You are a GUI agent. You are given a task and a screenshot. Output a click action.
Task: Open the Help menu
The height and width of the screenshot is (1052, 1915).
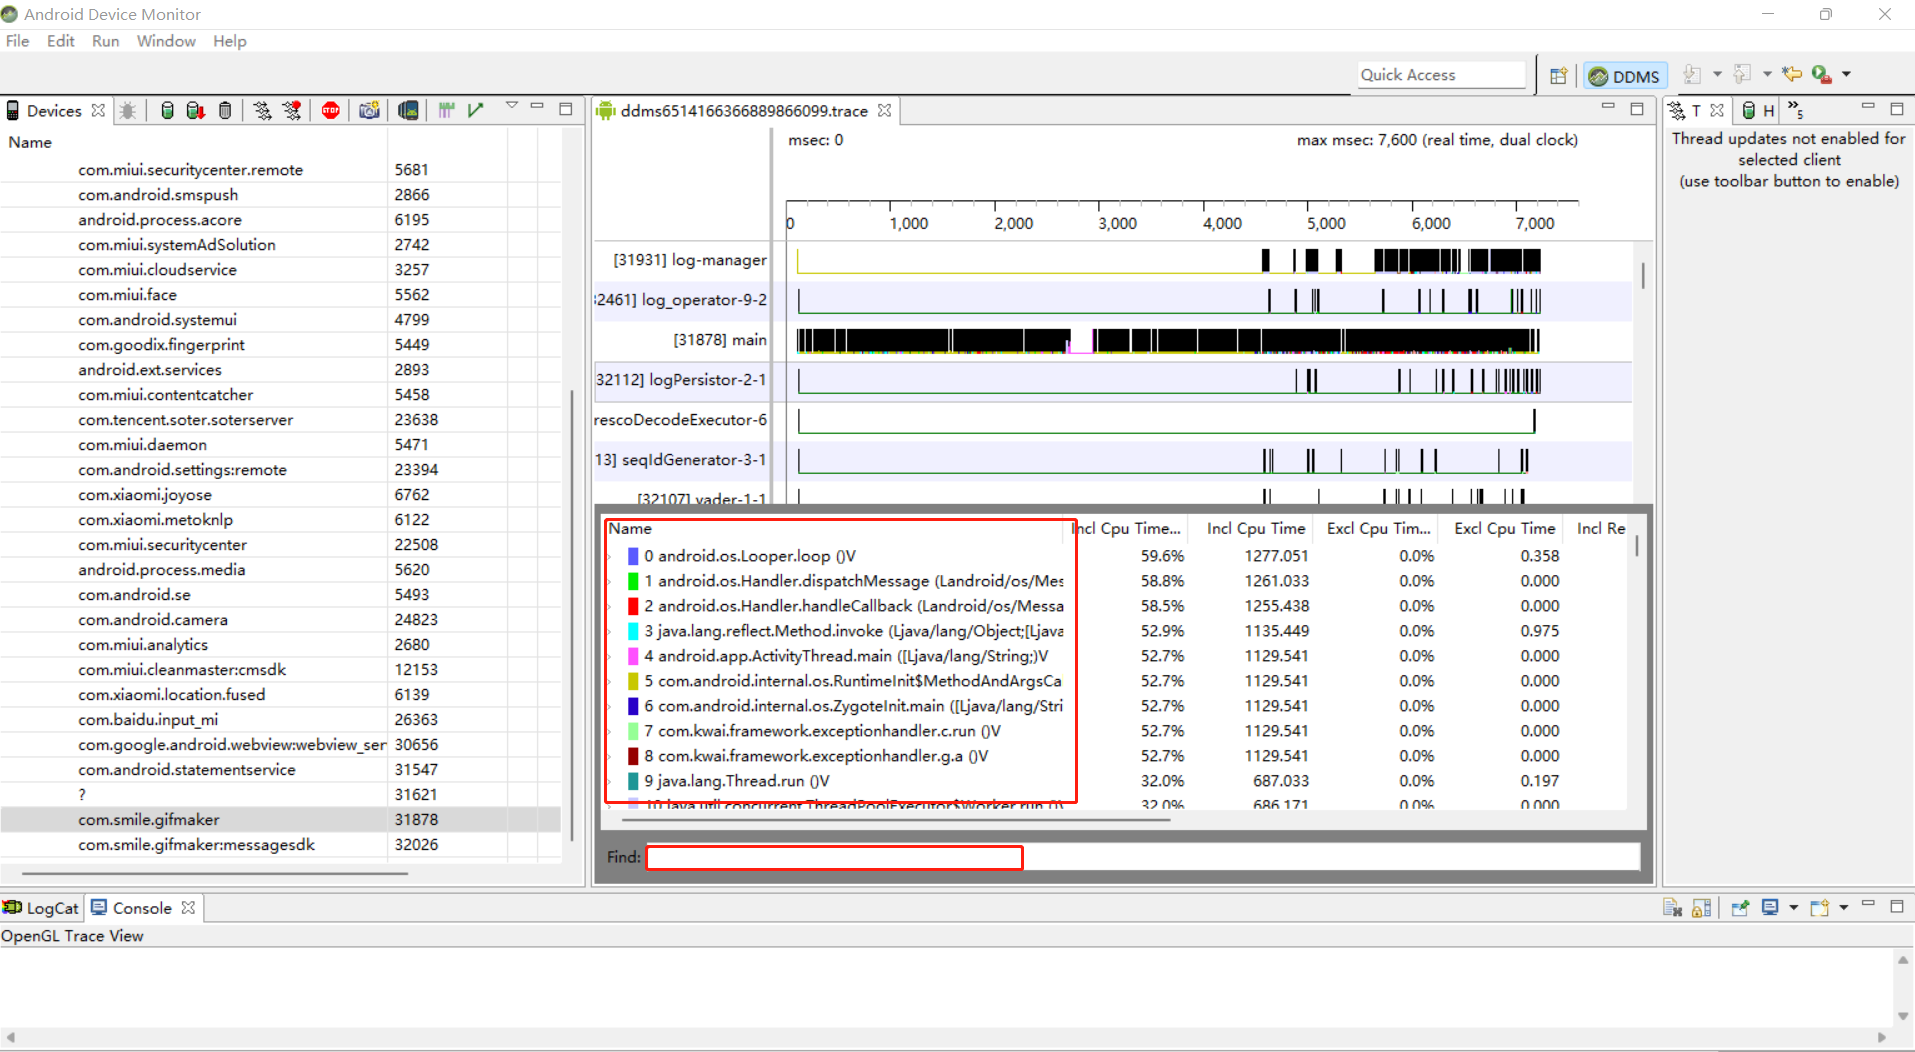(229, 41)
